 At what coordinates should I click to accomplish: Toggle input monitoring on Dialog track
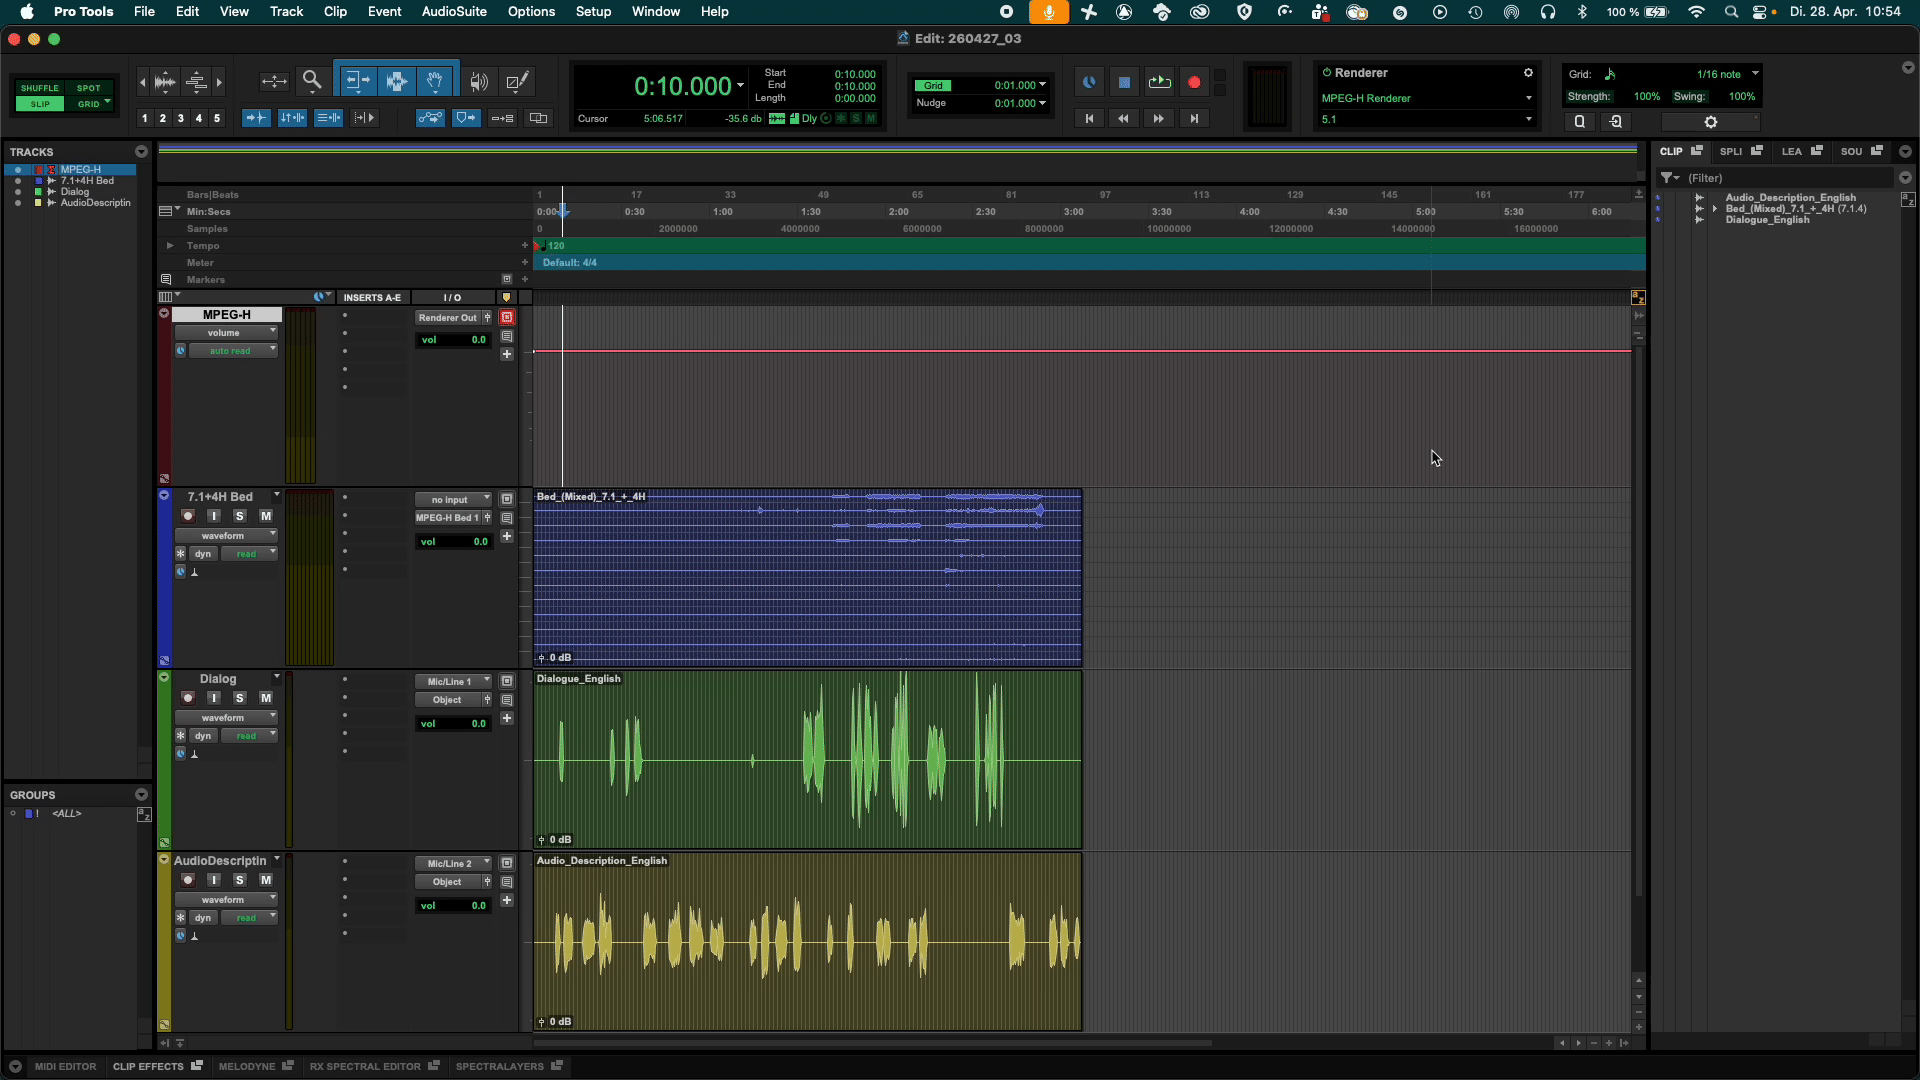[x=214, y=698]
